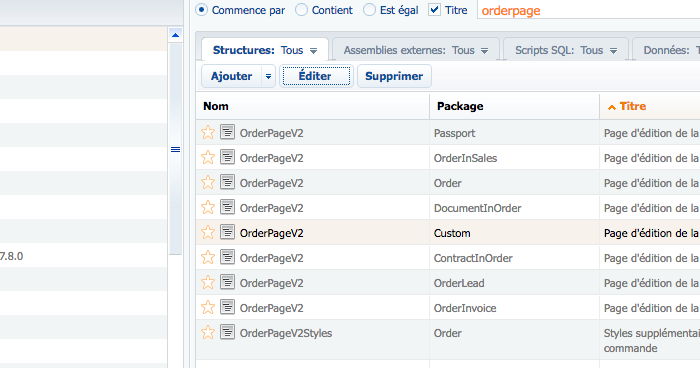Click schema icon of OrderPageV2 in DocumentInOrder package
The width and height of the screenshot is (700, 368).
click(227, 207)
